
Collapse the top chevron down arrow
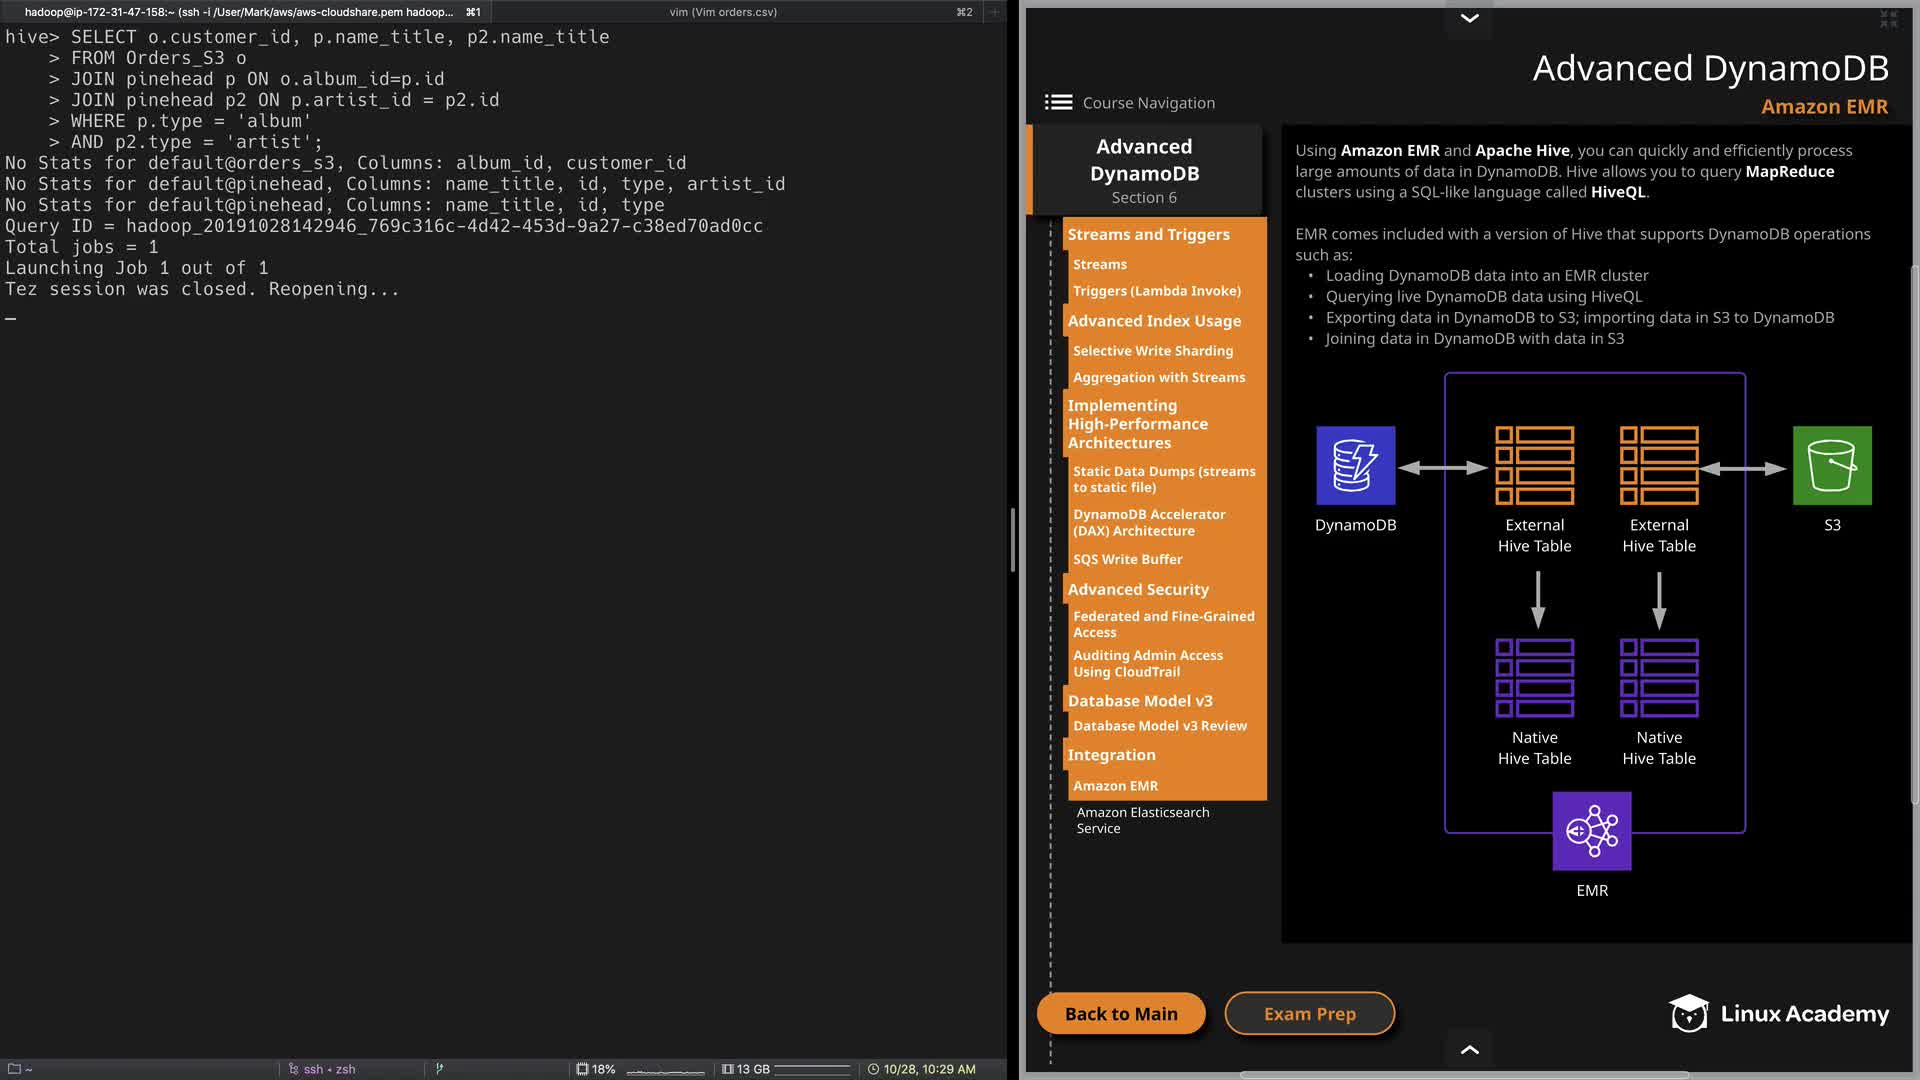1469,18
